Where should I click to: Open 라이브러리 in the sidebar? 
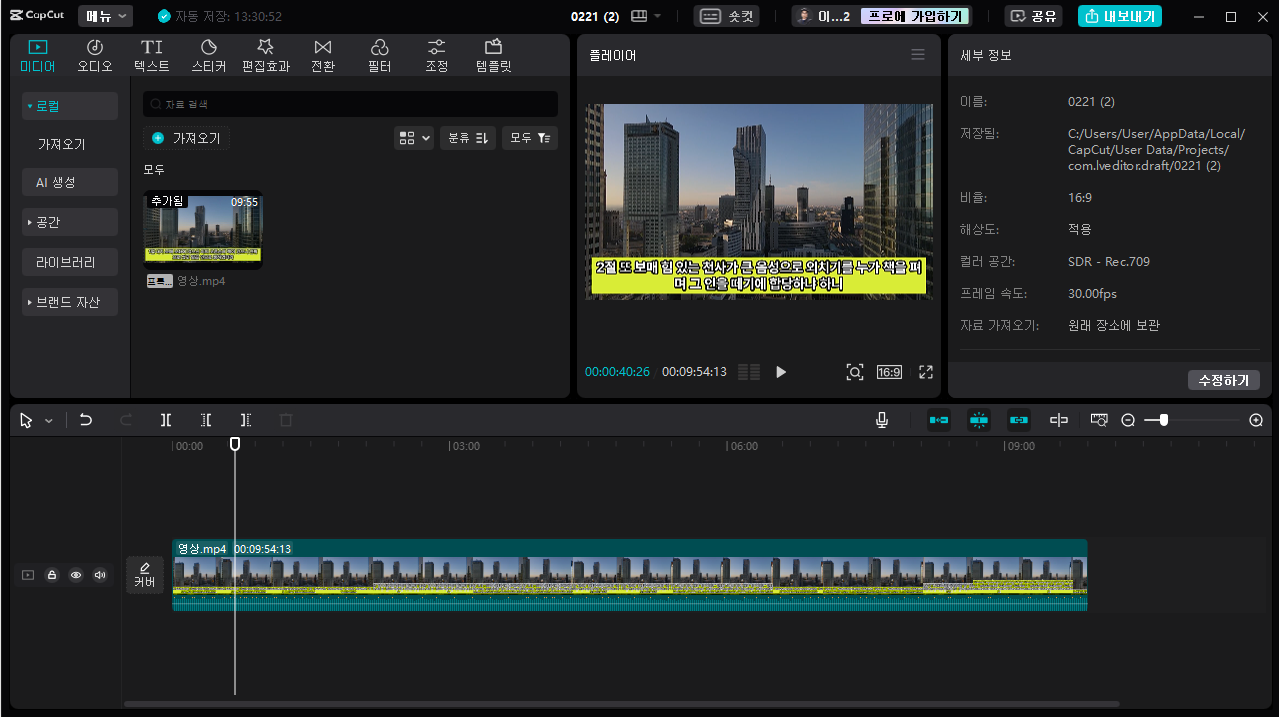tap(70, 262)
